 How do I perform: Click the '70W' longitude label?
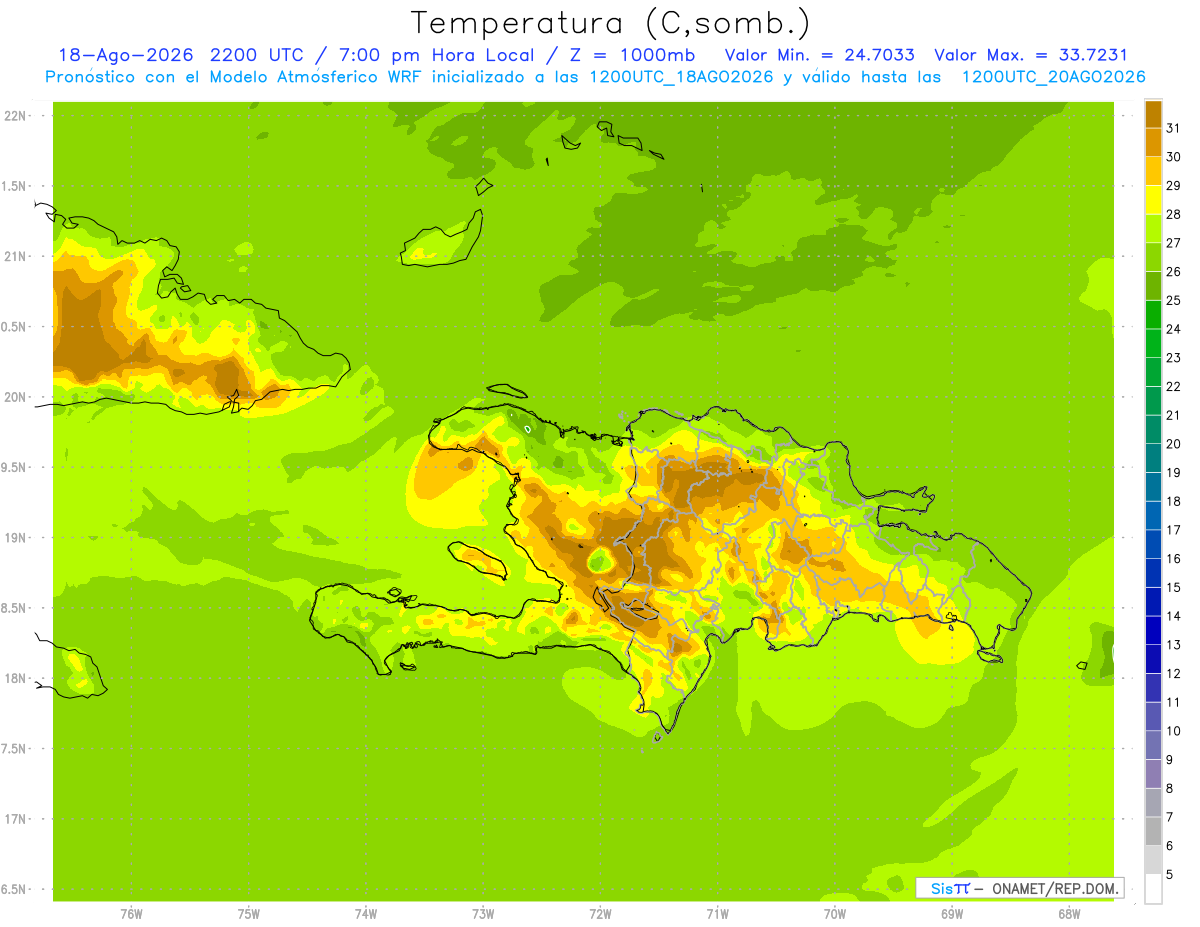pos(835,914)
